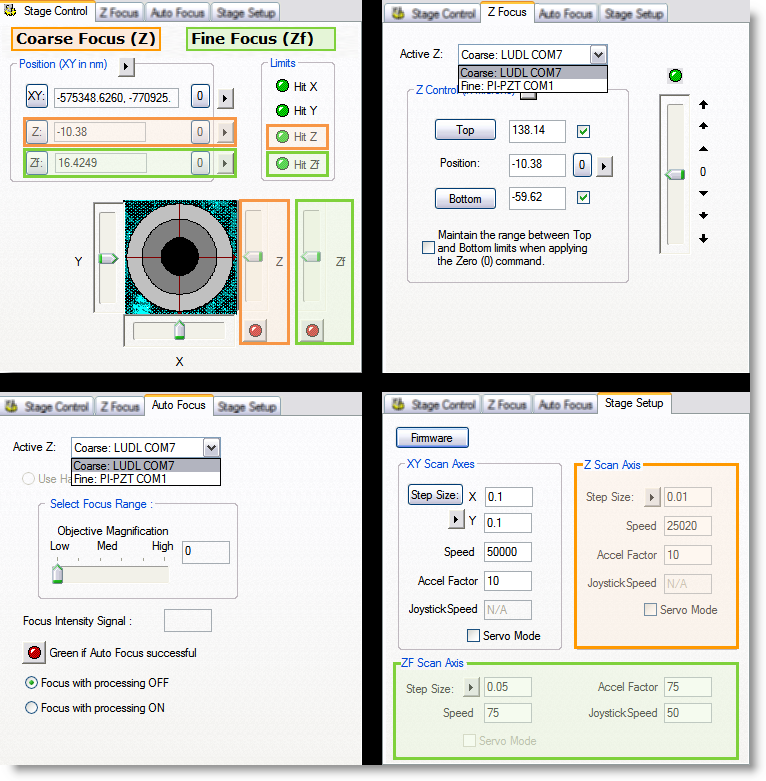Image resolution: width=766 pixels, height=781 pixels.
Task: Click the green Hit X limit indicator
Action: [283, 86]
